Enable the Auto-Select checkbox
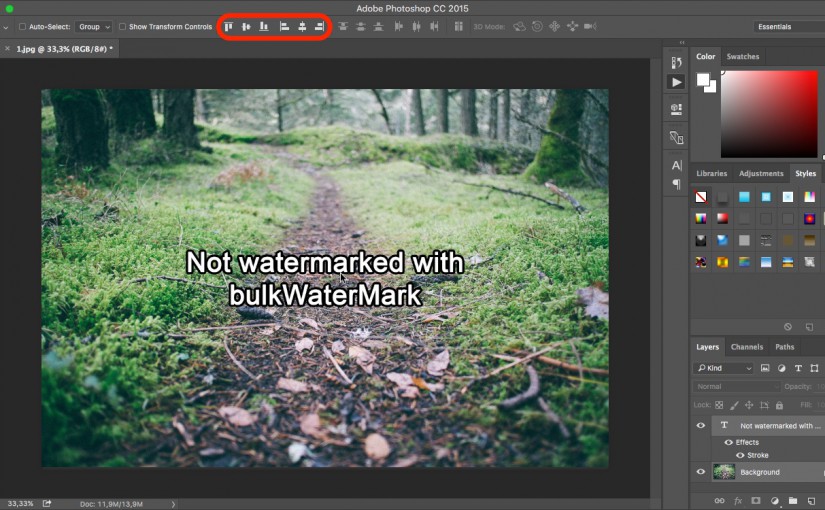Image resolution: width=825 pixels, height=510 pixels. pos(22,26)
